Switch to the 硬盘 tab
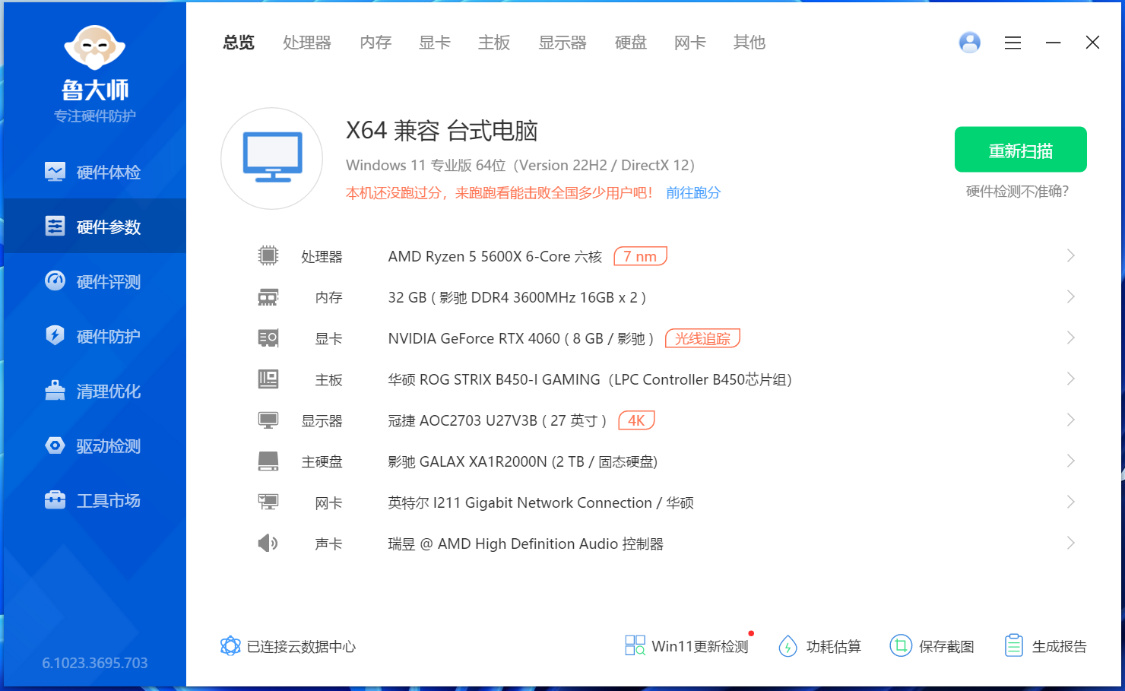Viewport: 1125px width, 691px height. click(631, 42)
